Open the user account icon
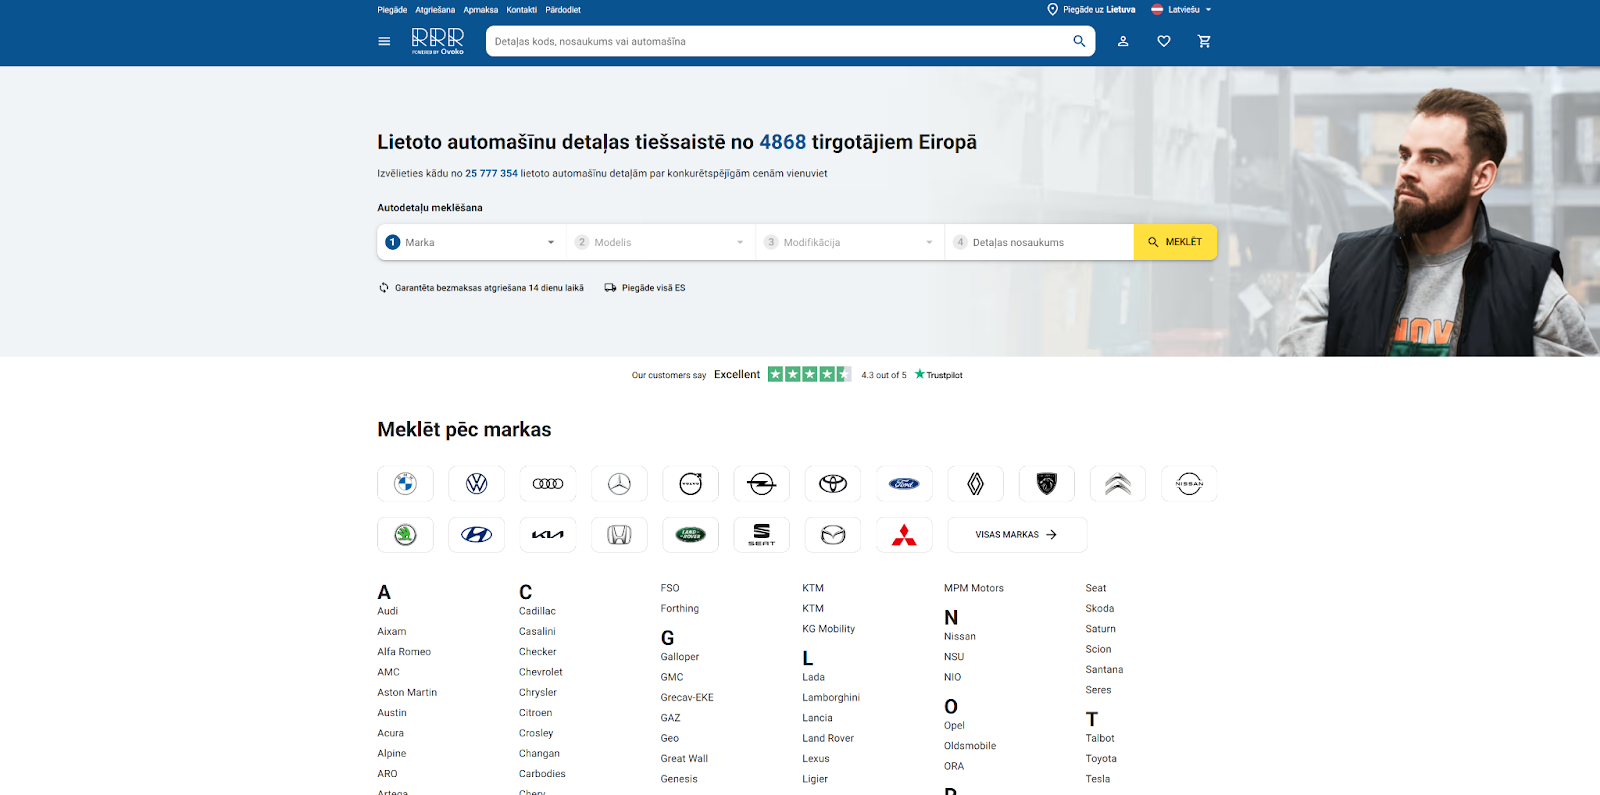 (x=1123, y=41)
